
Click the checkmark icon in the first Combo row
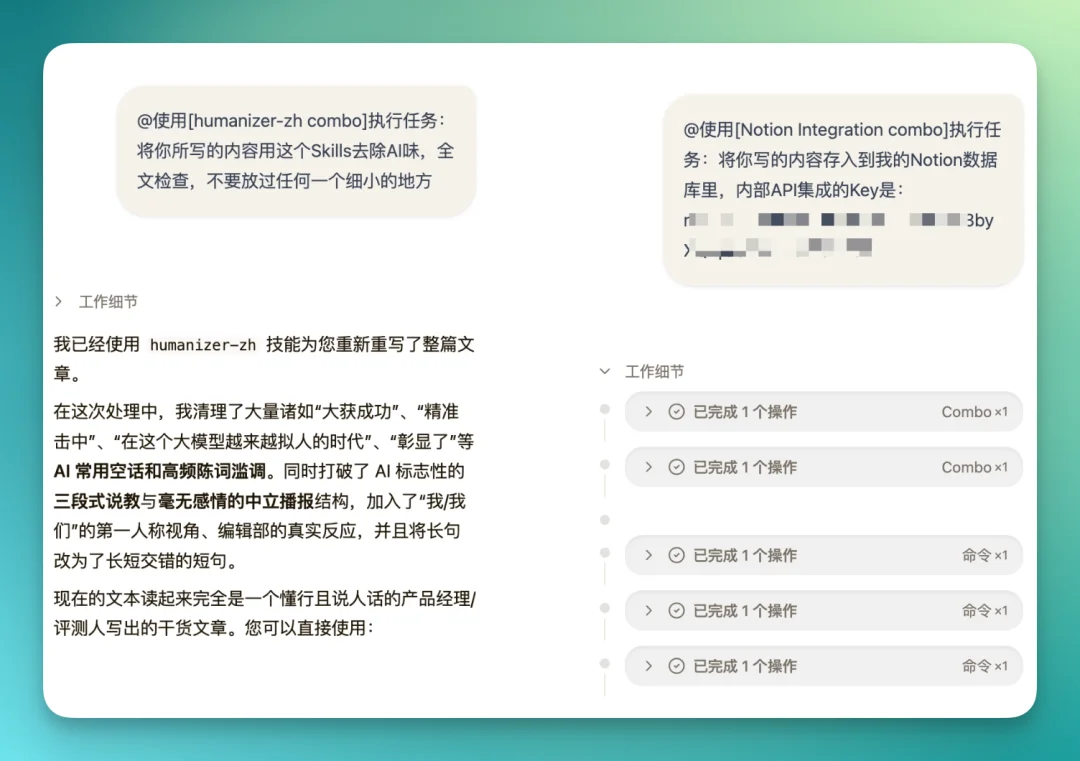pyautogui.click(x=675, y=411)
